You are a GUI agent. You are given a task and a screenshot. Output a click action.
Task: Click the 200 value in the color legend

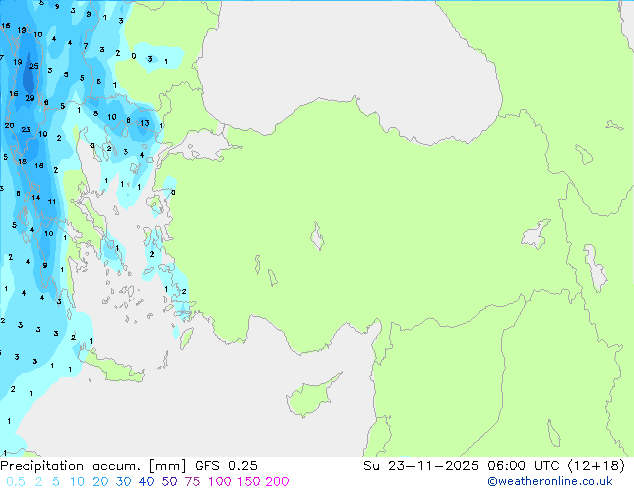[x=277, y=482]
